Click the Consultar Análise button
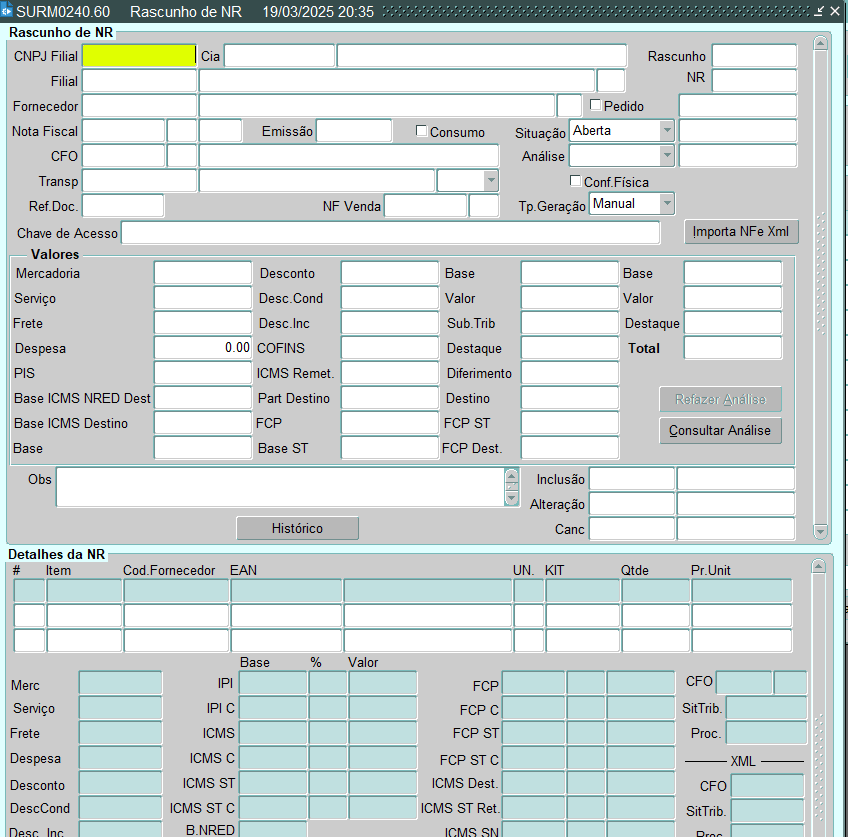The image size is (848, 837). 720,431
